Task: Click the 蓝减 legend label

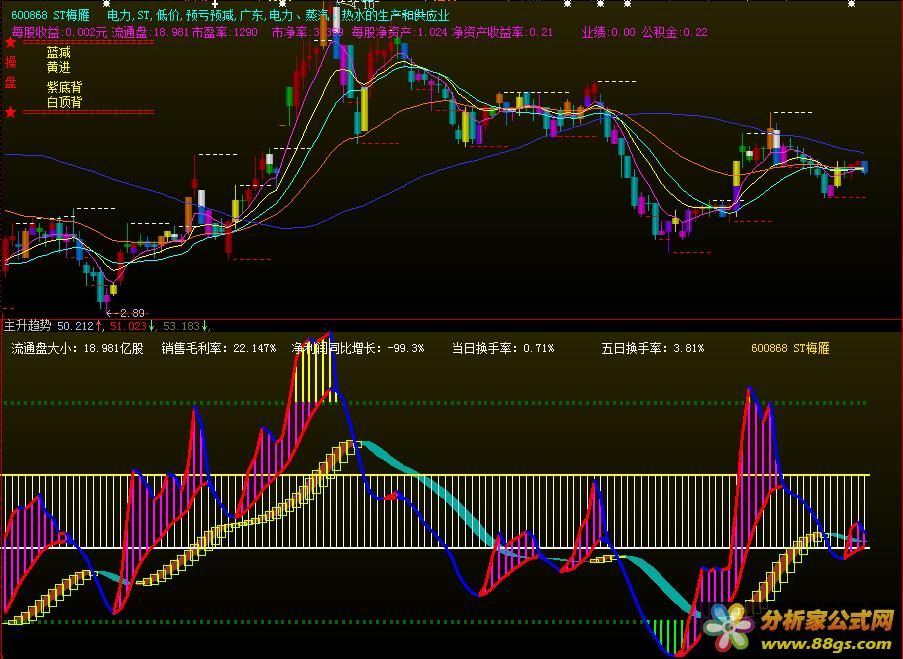Action: coord(59,53)
